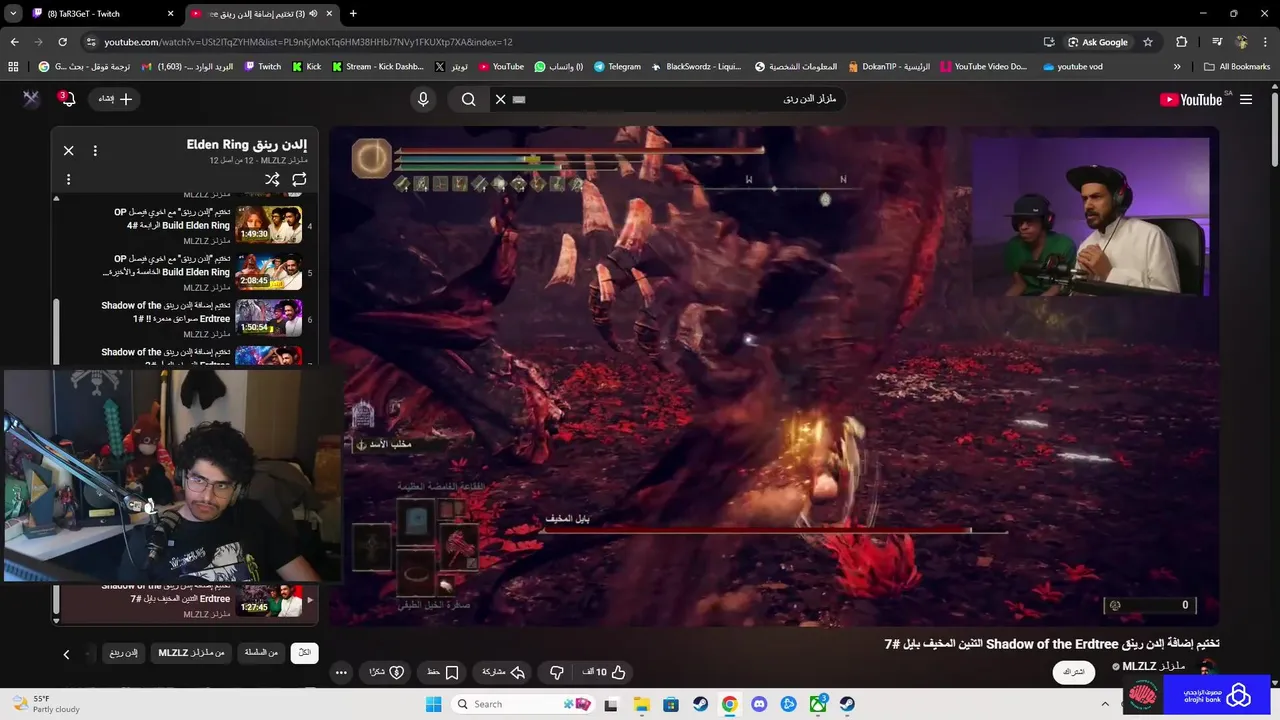Image resolution: width=1280 pixels, height=720 pixels.
Task: Open the tab search dropdown arrow
Action: click(x=13, y=13)
